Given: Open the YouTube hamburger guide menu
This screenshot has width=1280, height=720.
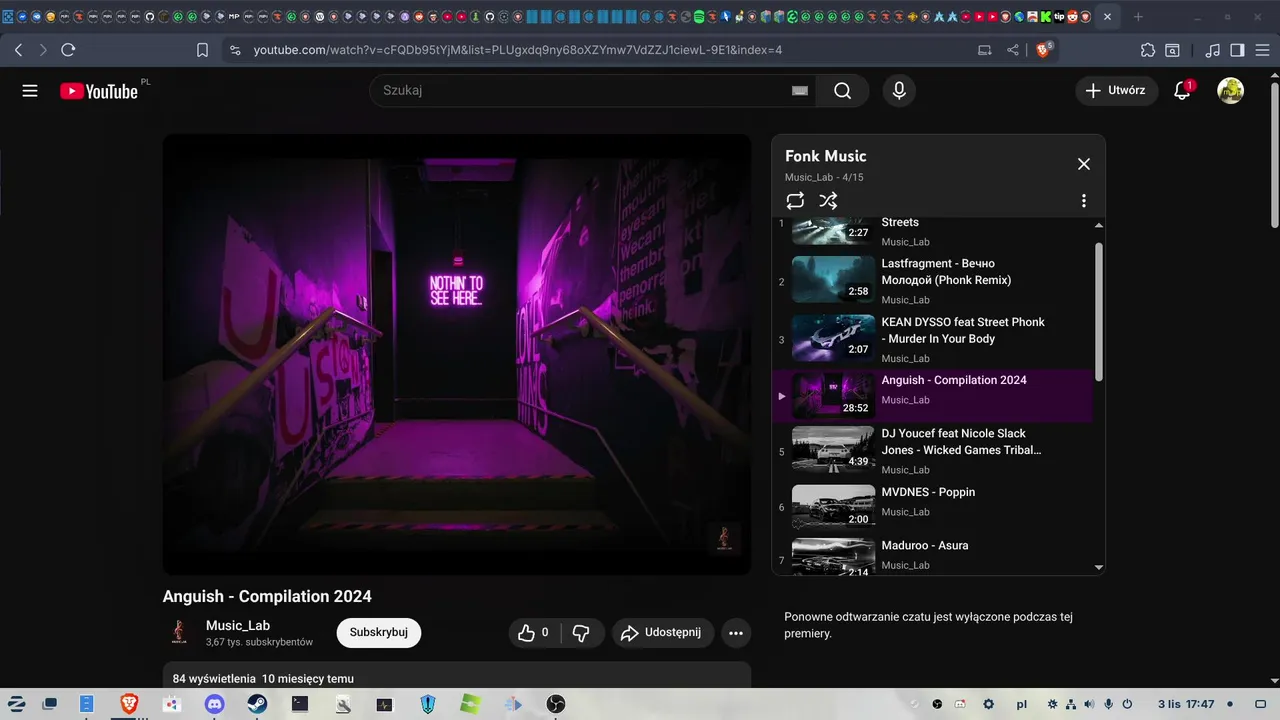Looking at the screenshot, I should 30,91.
